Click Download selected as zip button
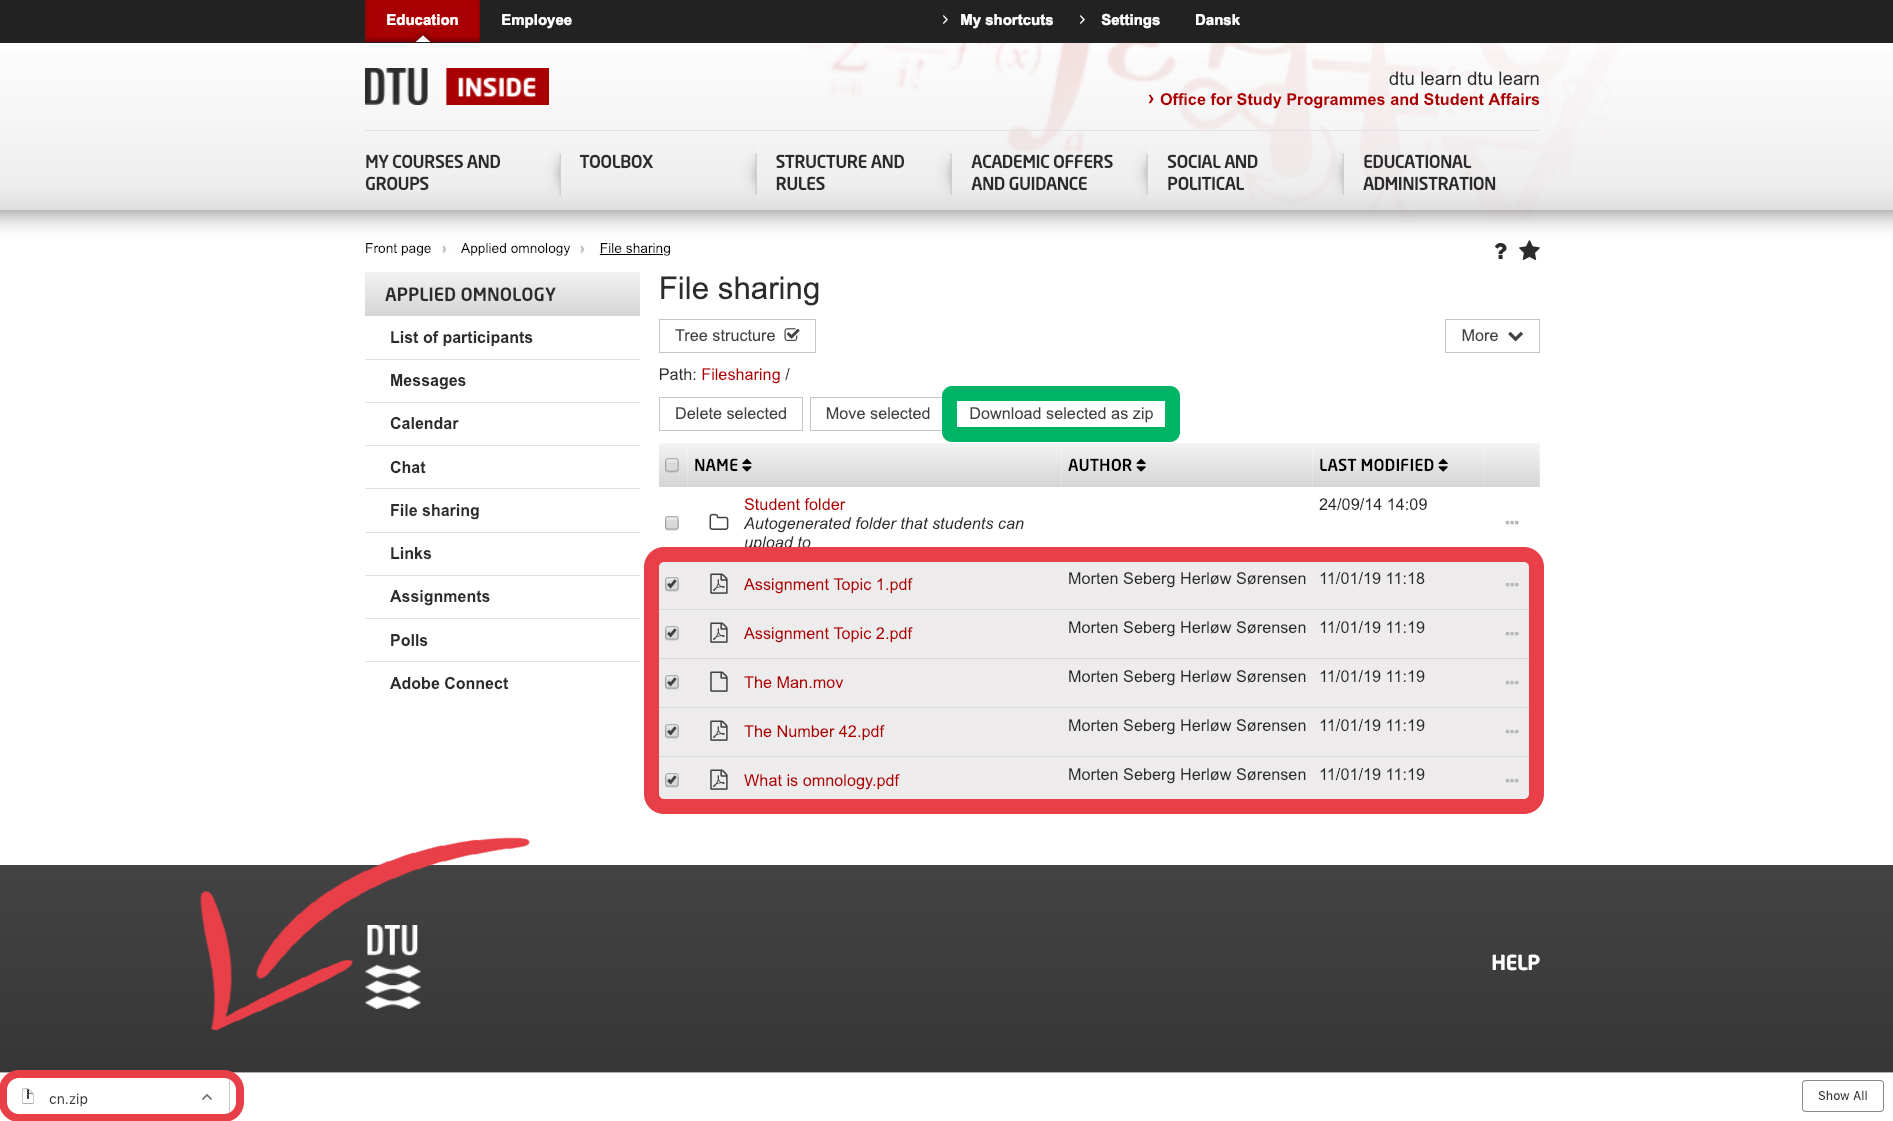 coord(1060,414)
